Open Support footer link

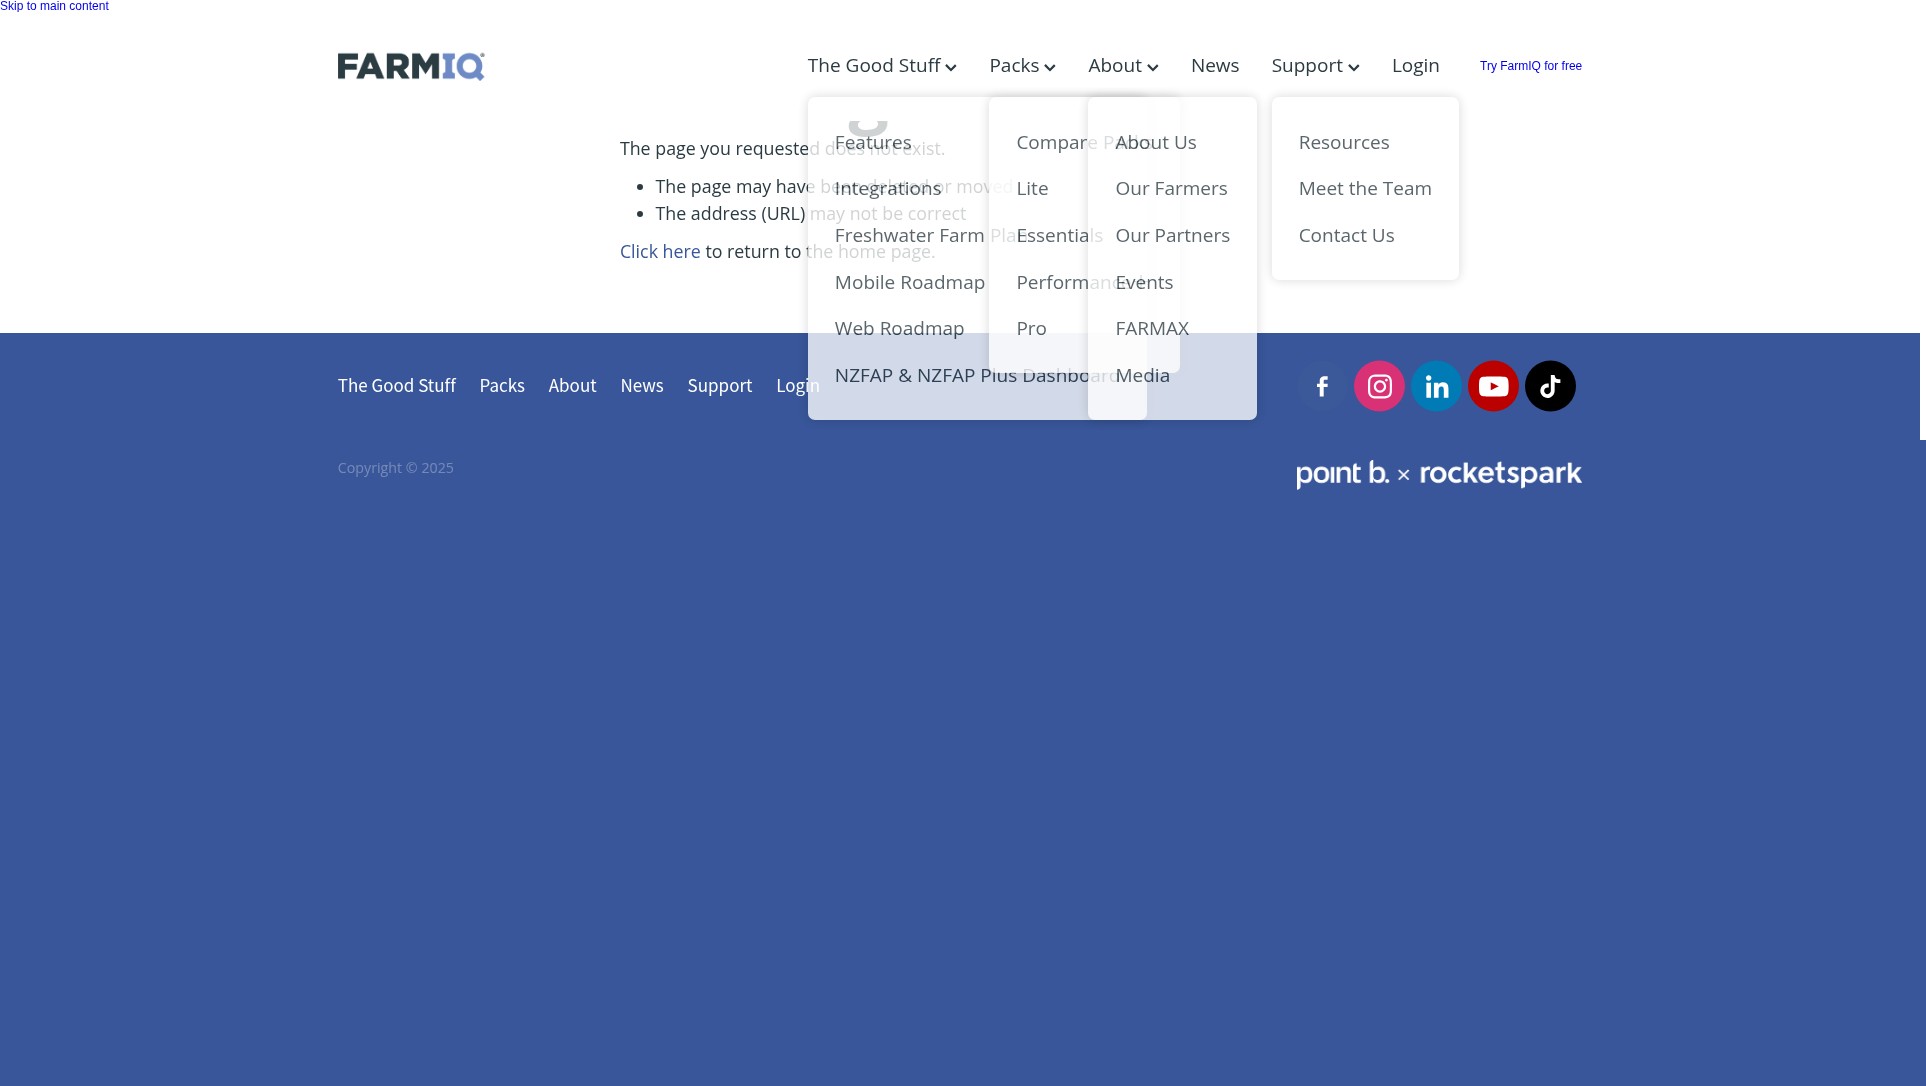pyautogui.click(x=720, y=385)
